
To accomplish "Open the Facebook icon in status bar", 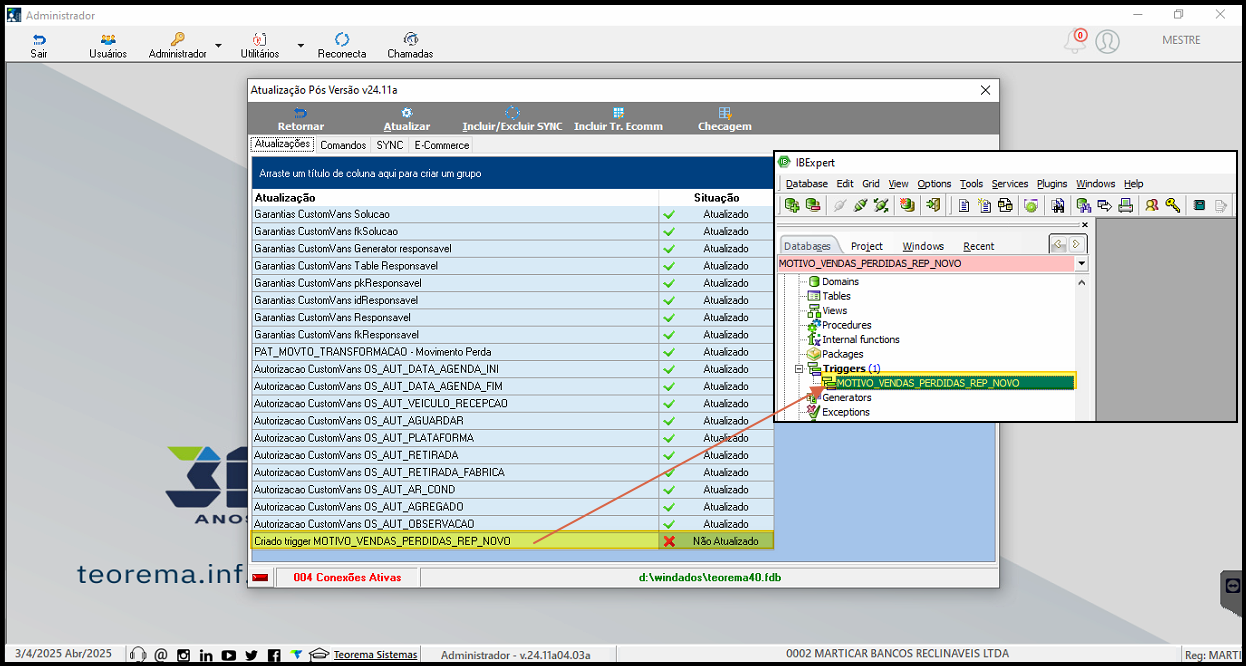I will [275, 655].
